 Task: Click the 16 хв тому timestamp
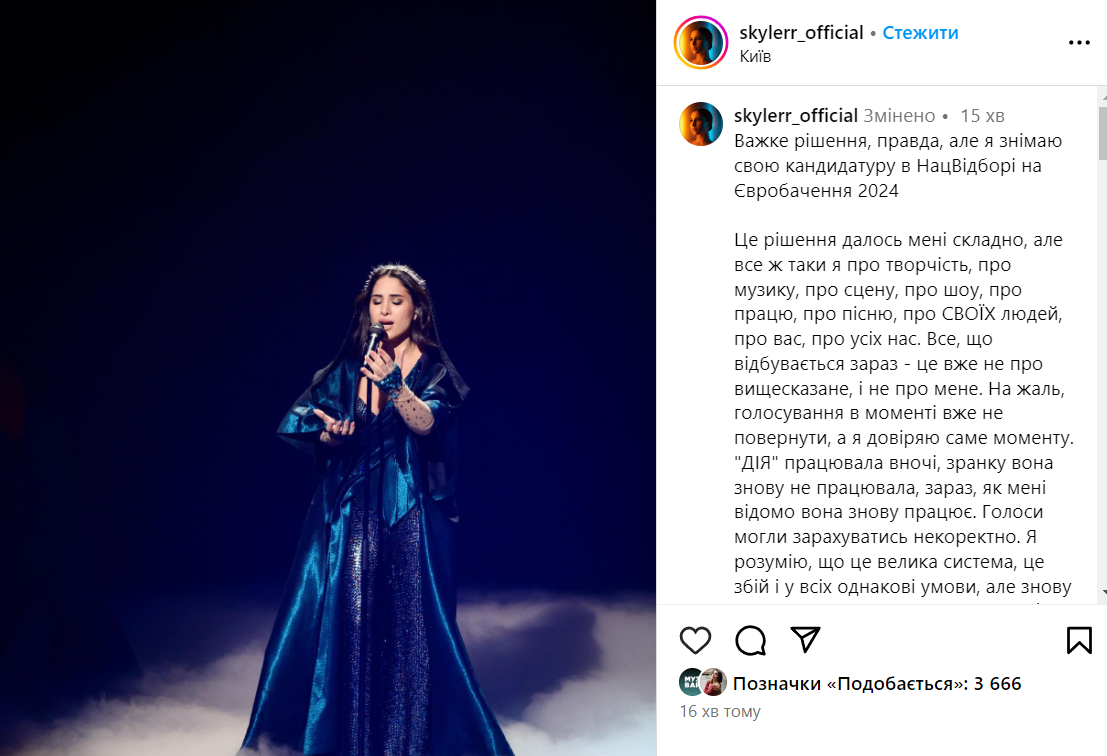[x=720, y=712]
